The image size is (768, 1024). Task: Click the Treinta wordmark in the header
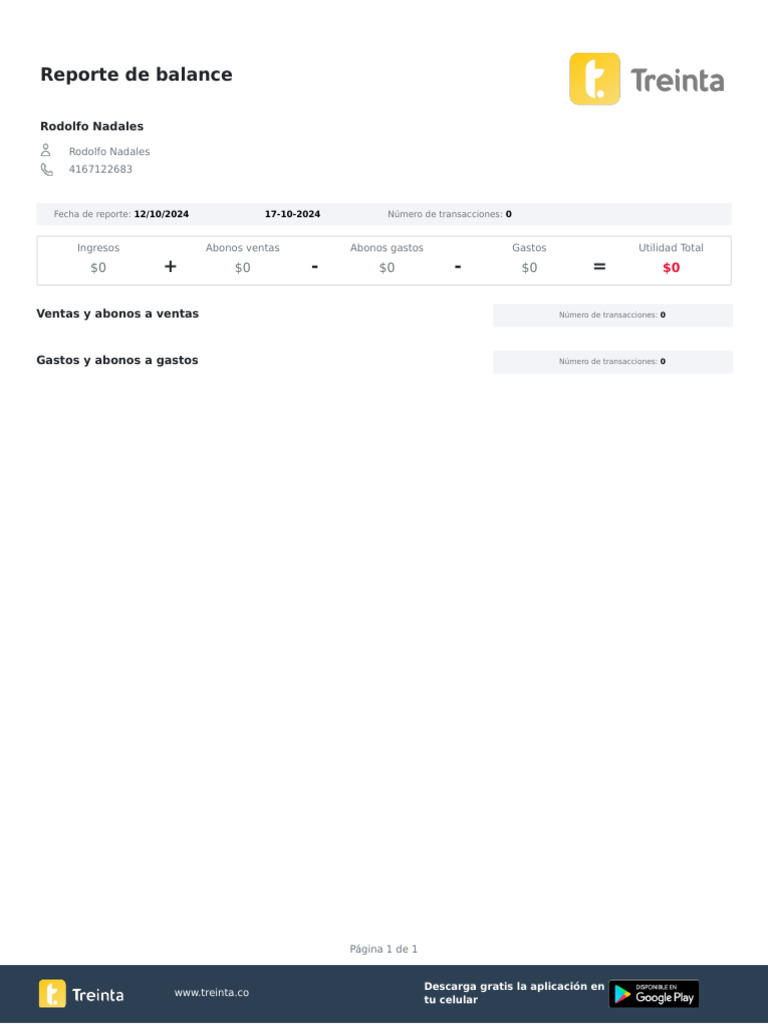677,81
